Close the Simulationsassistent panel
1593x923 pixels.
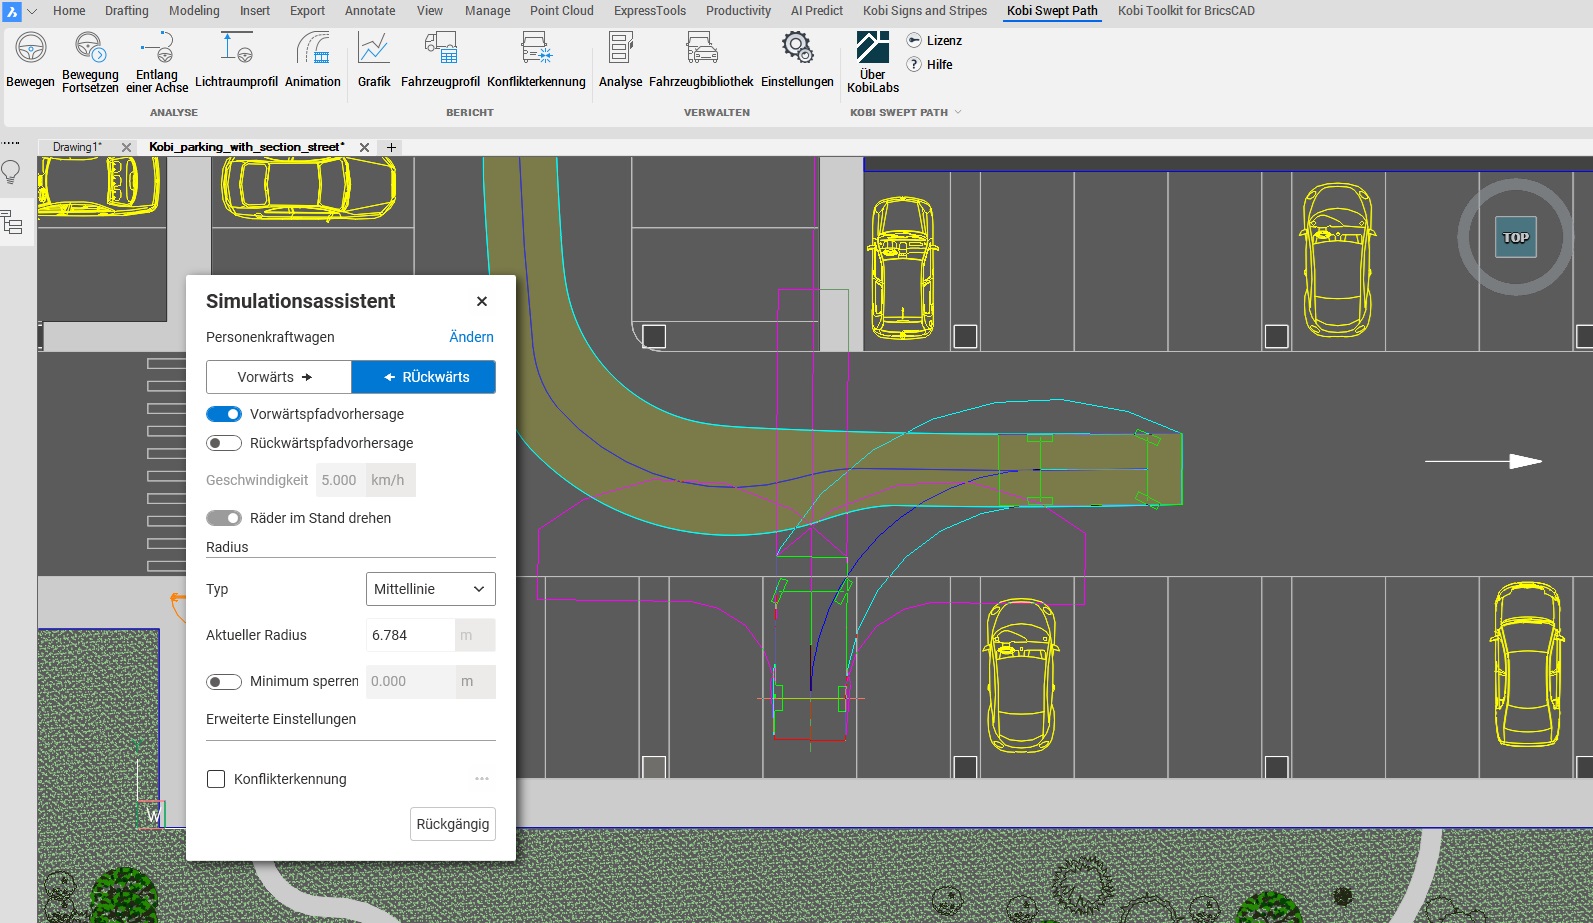pyautogui.click(x=482, y=301)
